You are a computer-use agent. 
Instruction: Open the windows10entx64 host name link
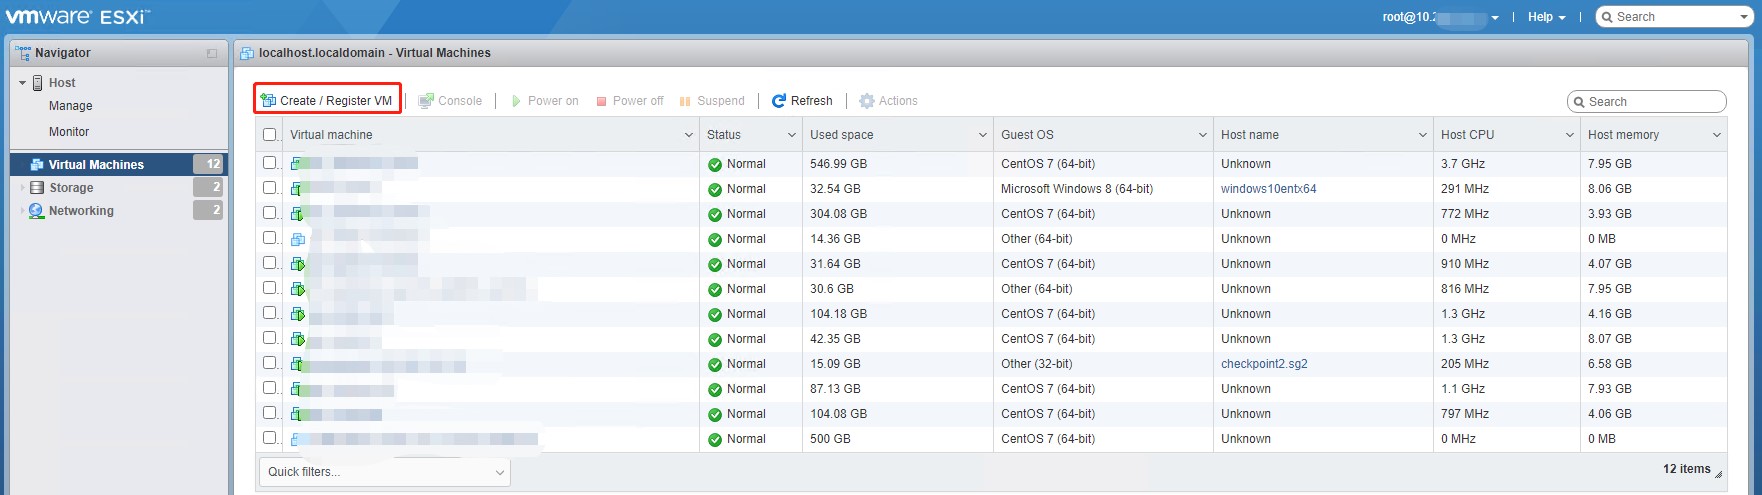coord(1268,189)
